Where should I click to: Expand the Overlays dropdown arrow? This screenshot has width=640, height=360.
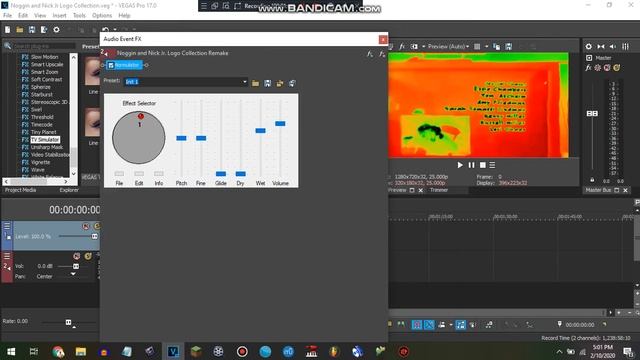click(x=486, y=47)
